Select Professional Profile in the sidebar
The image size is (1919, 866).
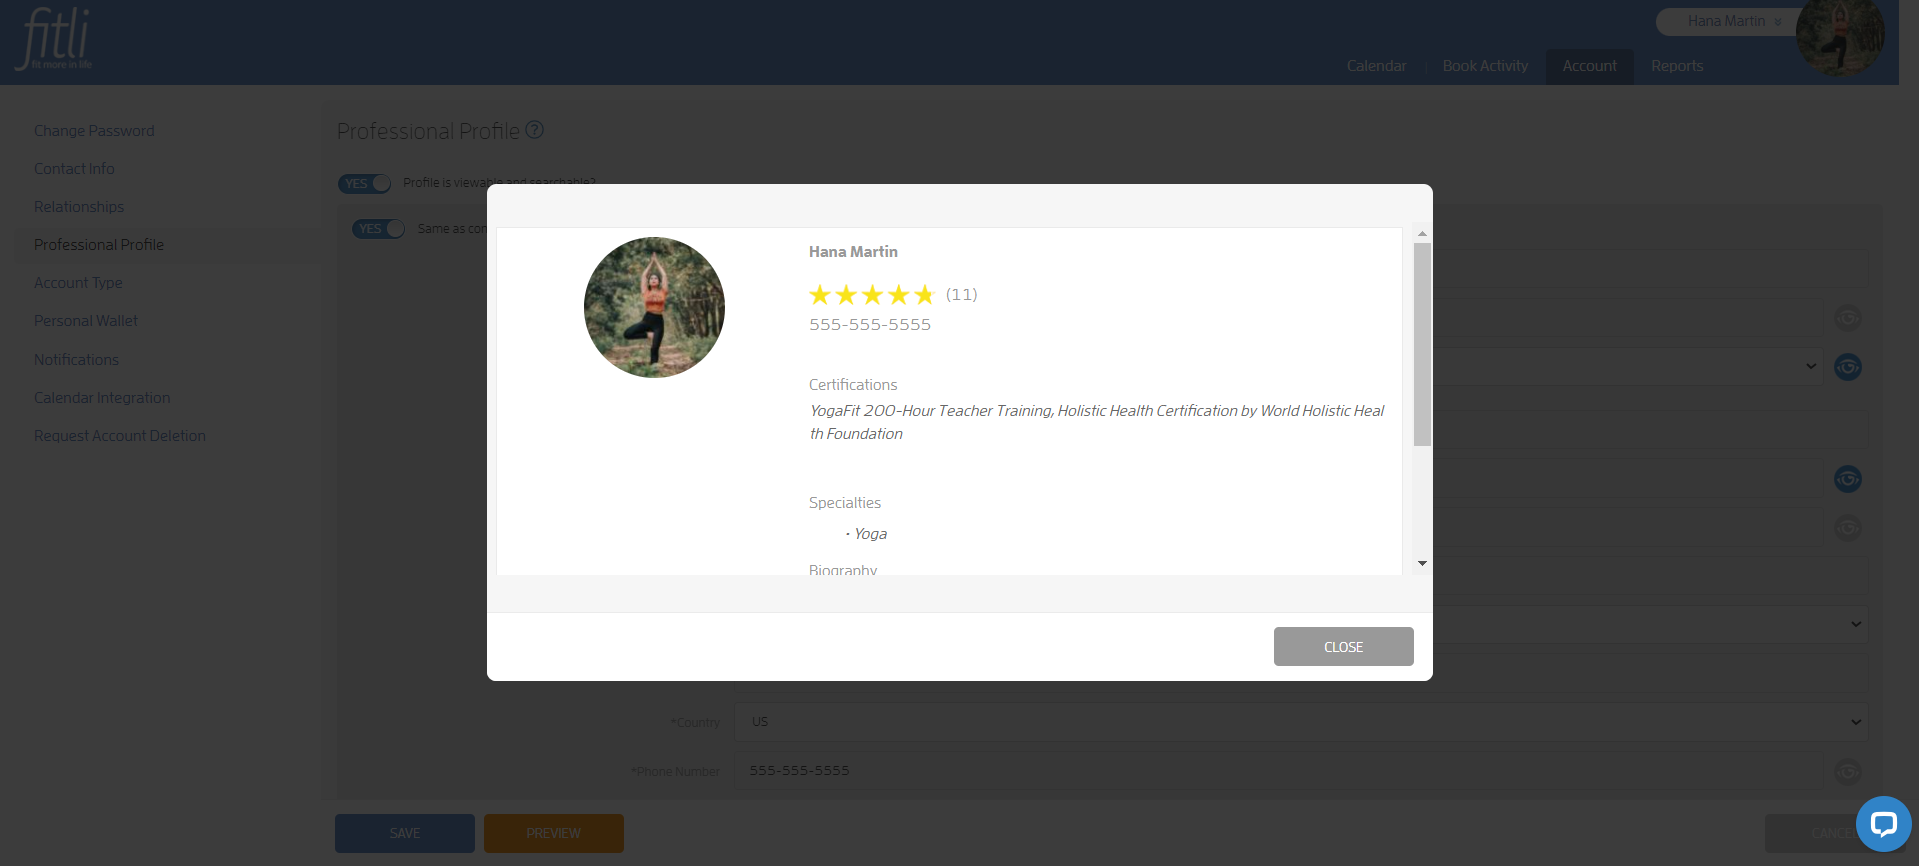(x=99, y=245)
